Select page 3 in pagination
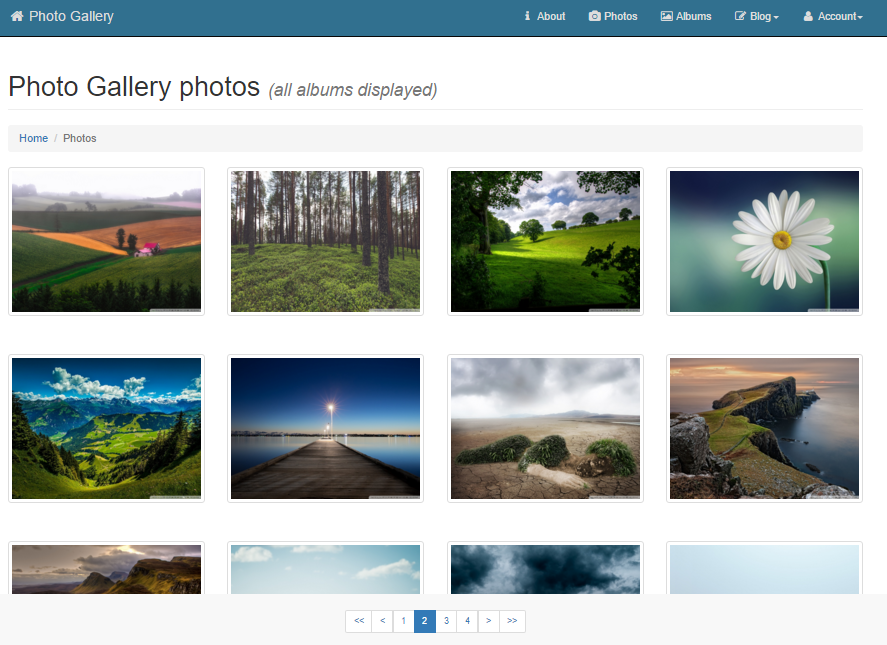 tap(446, 621)
